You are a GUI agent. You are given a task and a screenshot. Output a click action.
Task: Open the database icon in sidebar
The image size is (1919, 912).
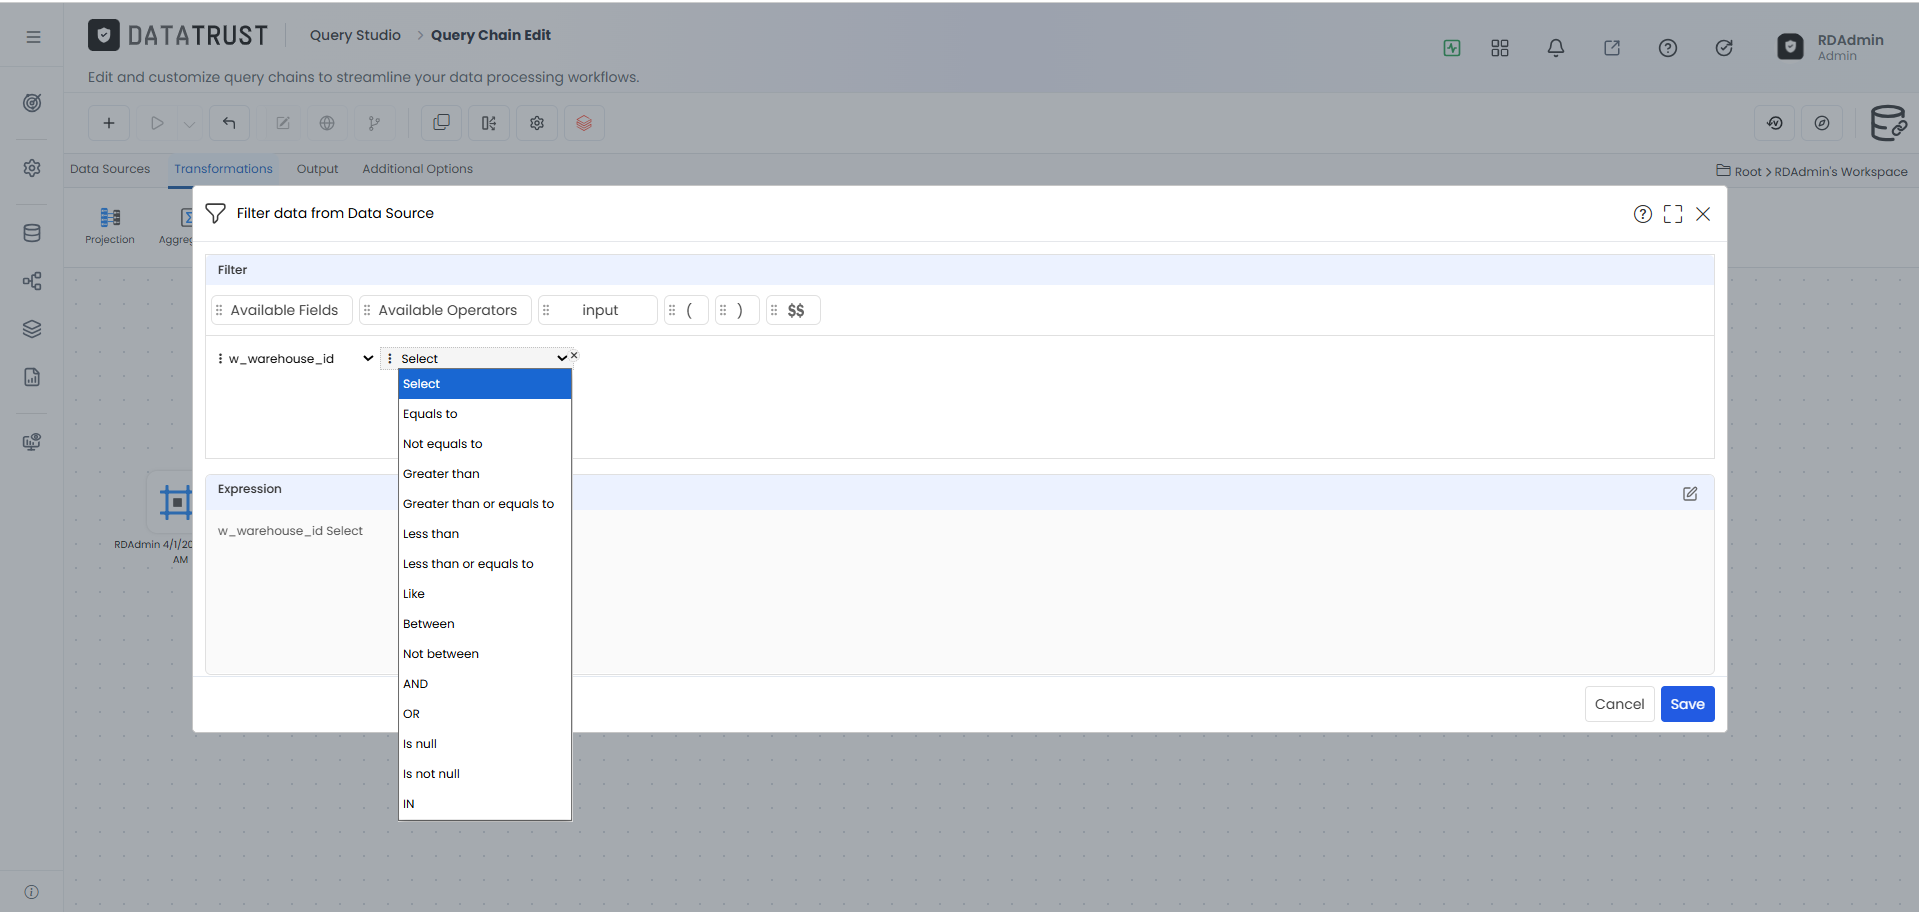32,233
